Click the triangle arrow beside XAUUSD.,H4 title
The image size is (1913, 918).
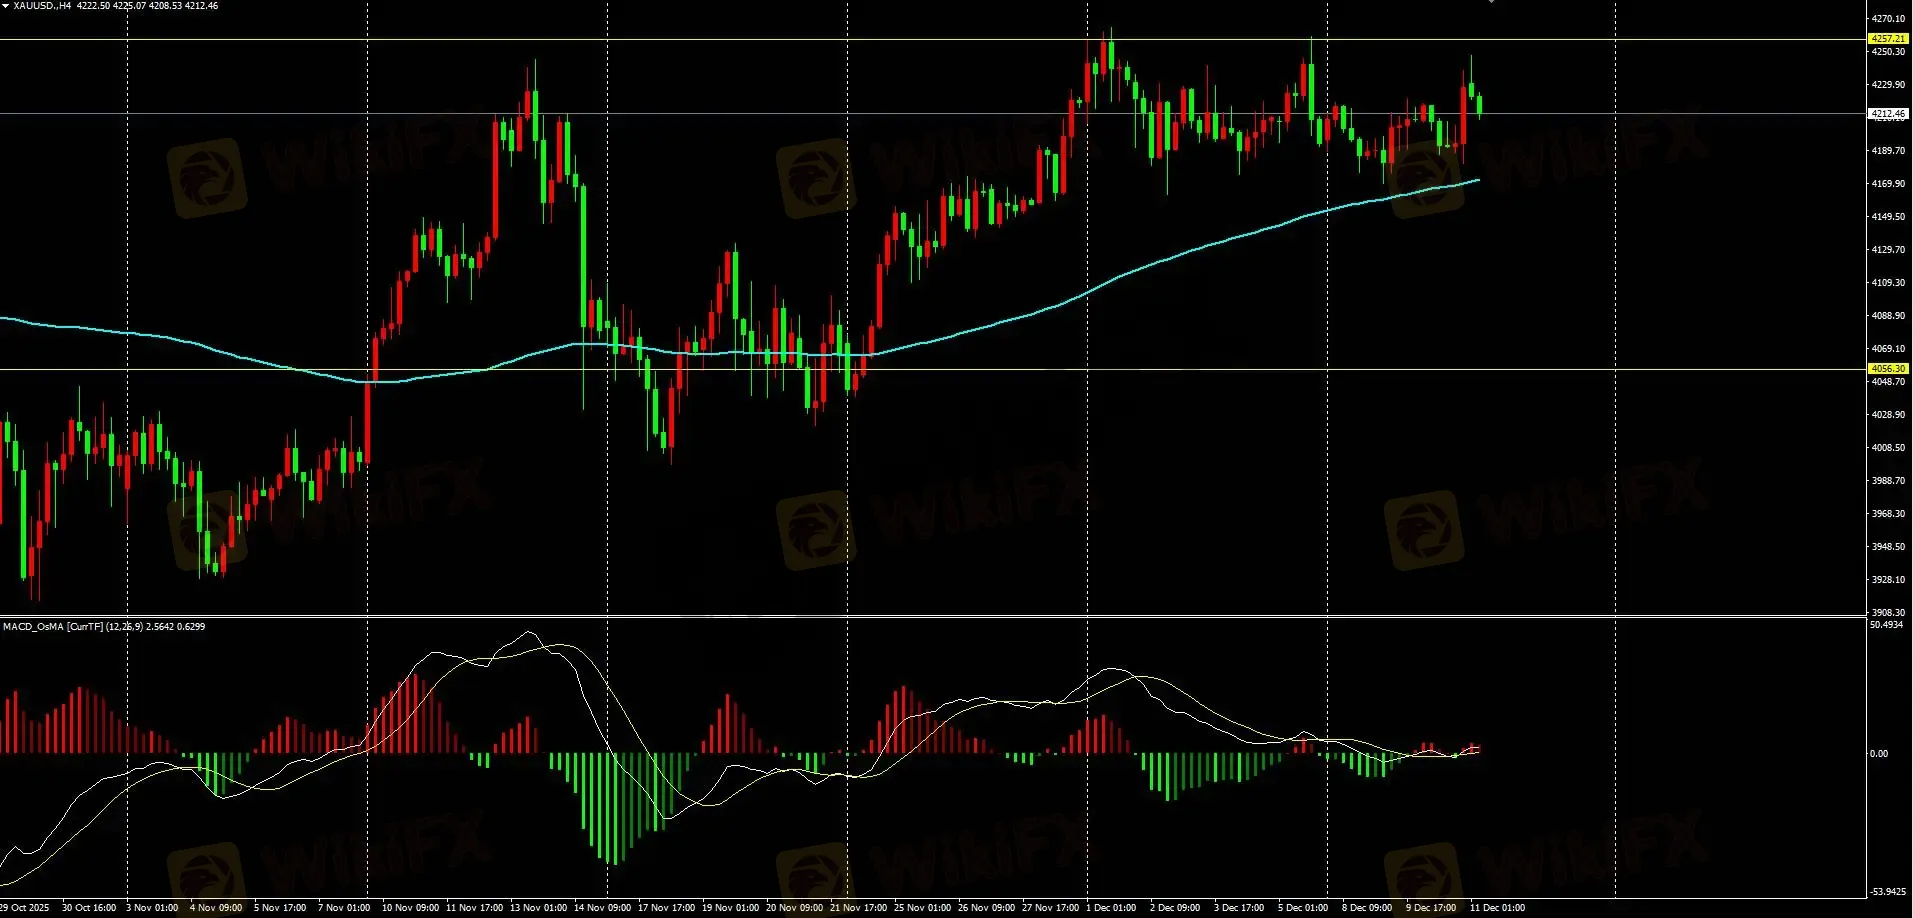(x=5, y=6)
